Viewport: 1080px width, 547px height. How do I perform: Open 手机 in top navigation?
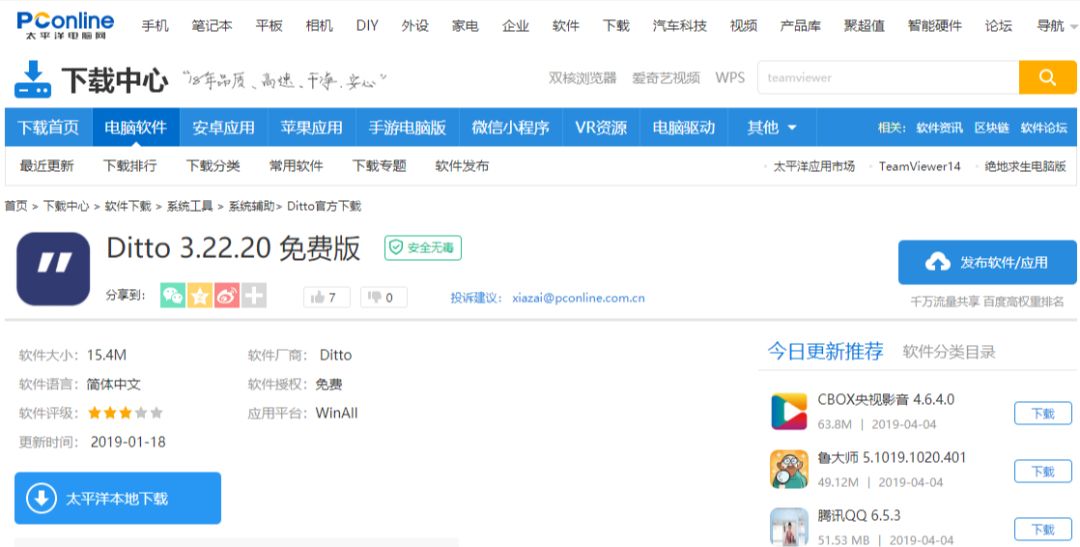[155, 25]
